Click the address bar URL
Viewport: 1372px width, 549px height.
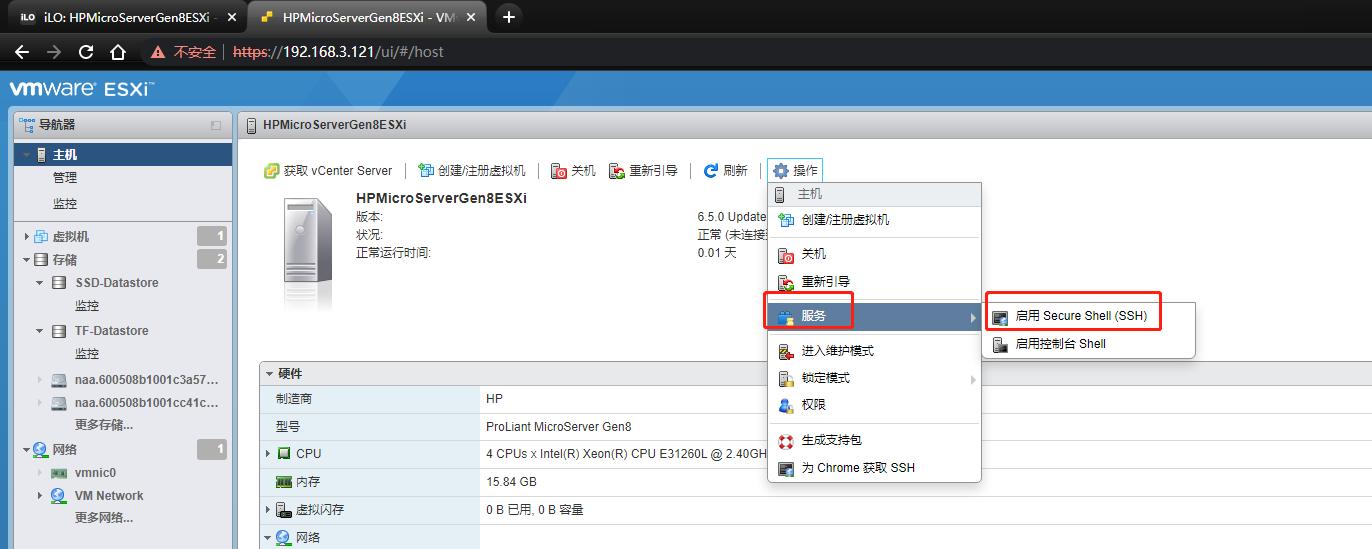pos(338,52)
